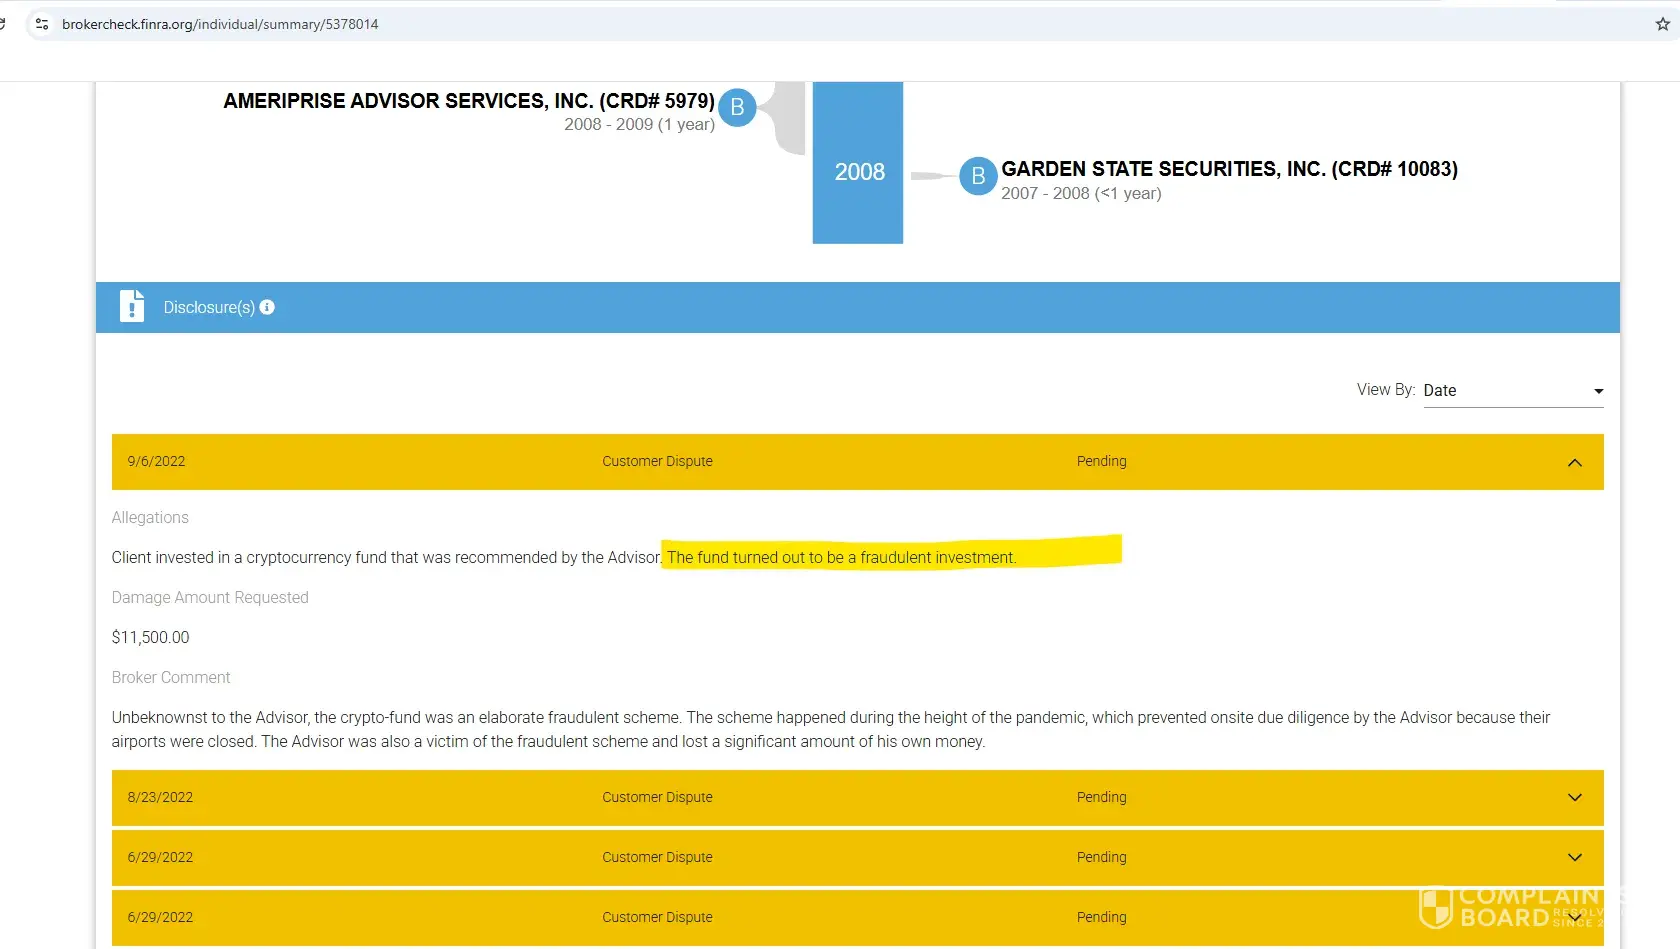
Task: Click the Ameriprise Advisor Services, Inc. firm name
Action: click(469, 101)
